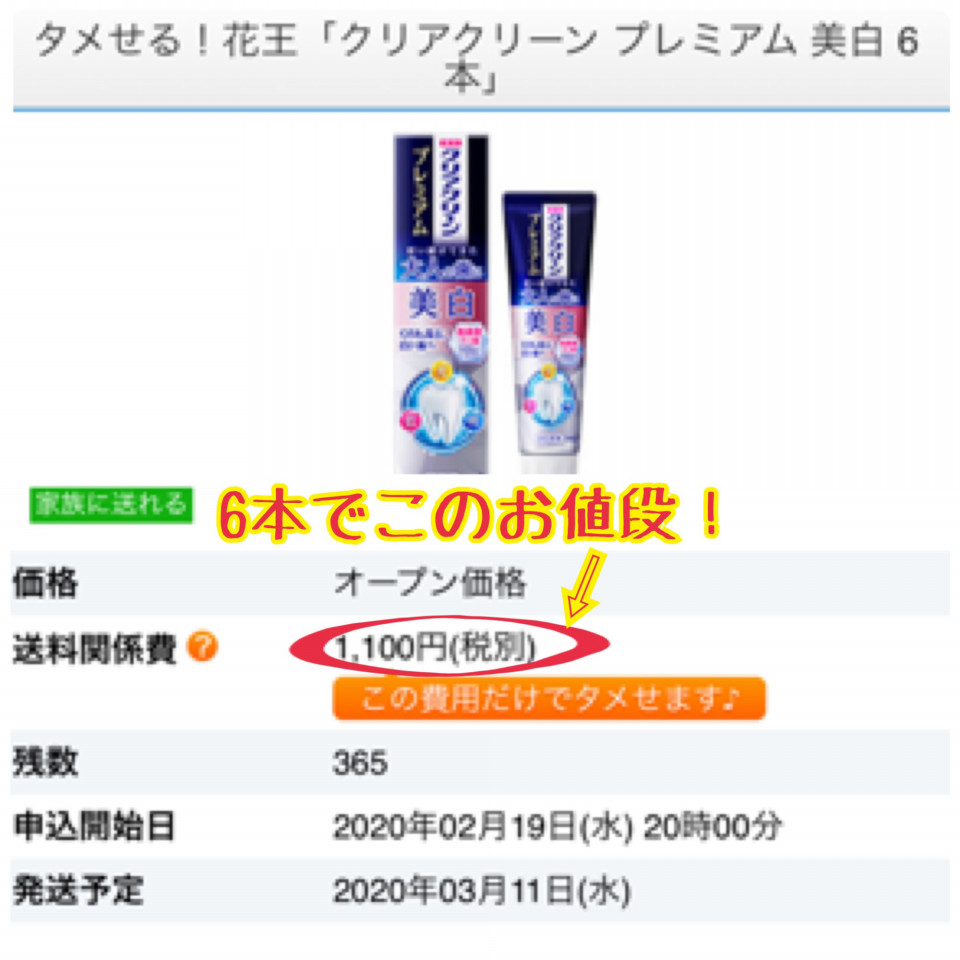960x960 pixels.
Task: Click the shipping date 2020年03月11日(水)
Action: [x=482, y=890]
